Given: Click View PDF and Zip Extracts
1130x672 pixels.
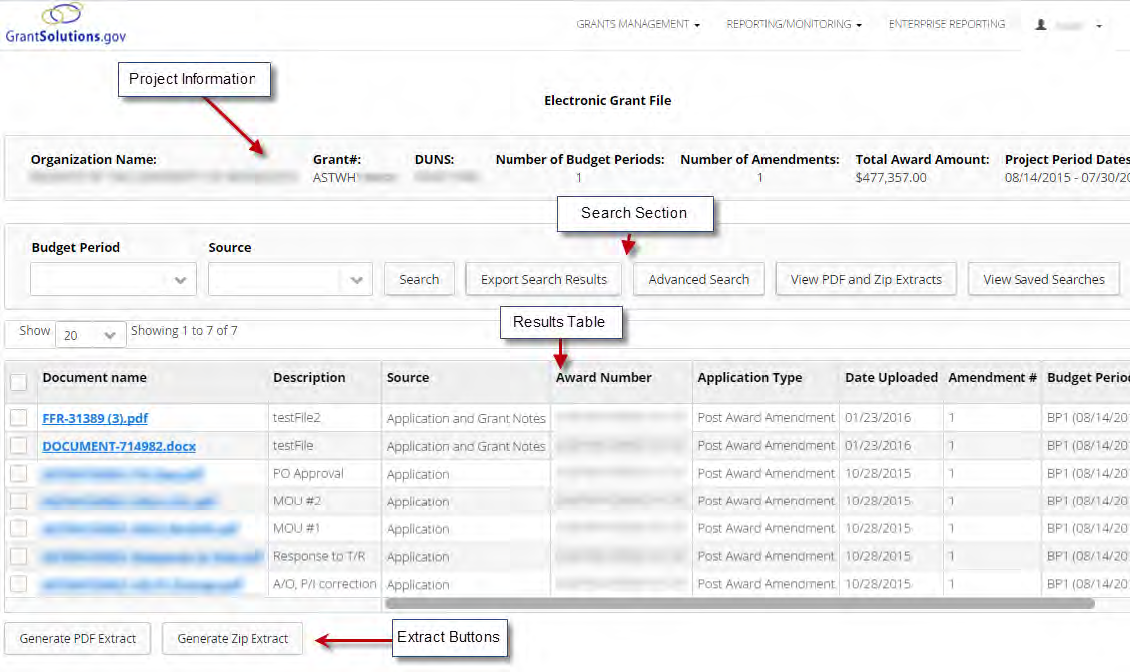Looking at the screenshot, I should [866, 280].
